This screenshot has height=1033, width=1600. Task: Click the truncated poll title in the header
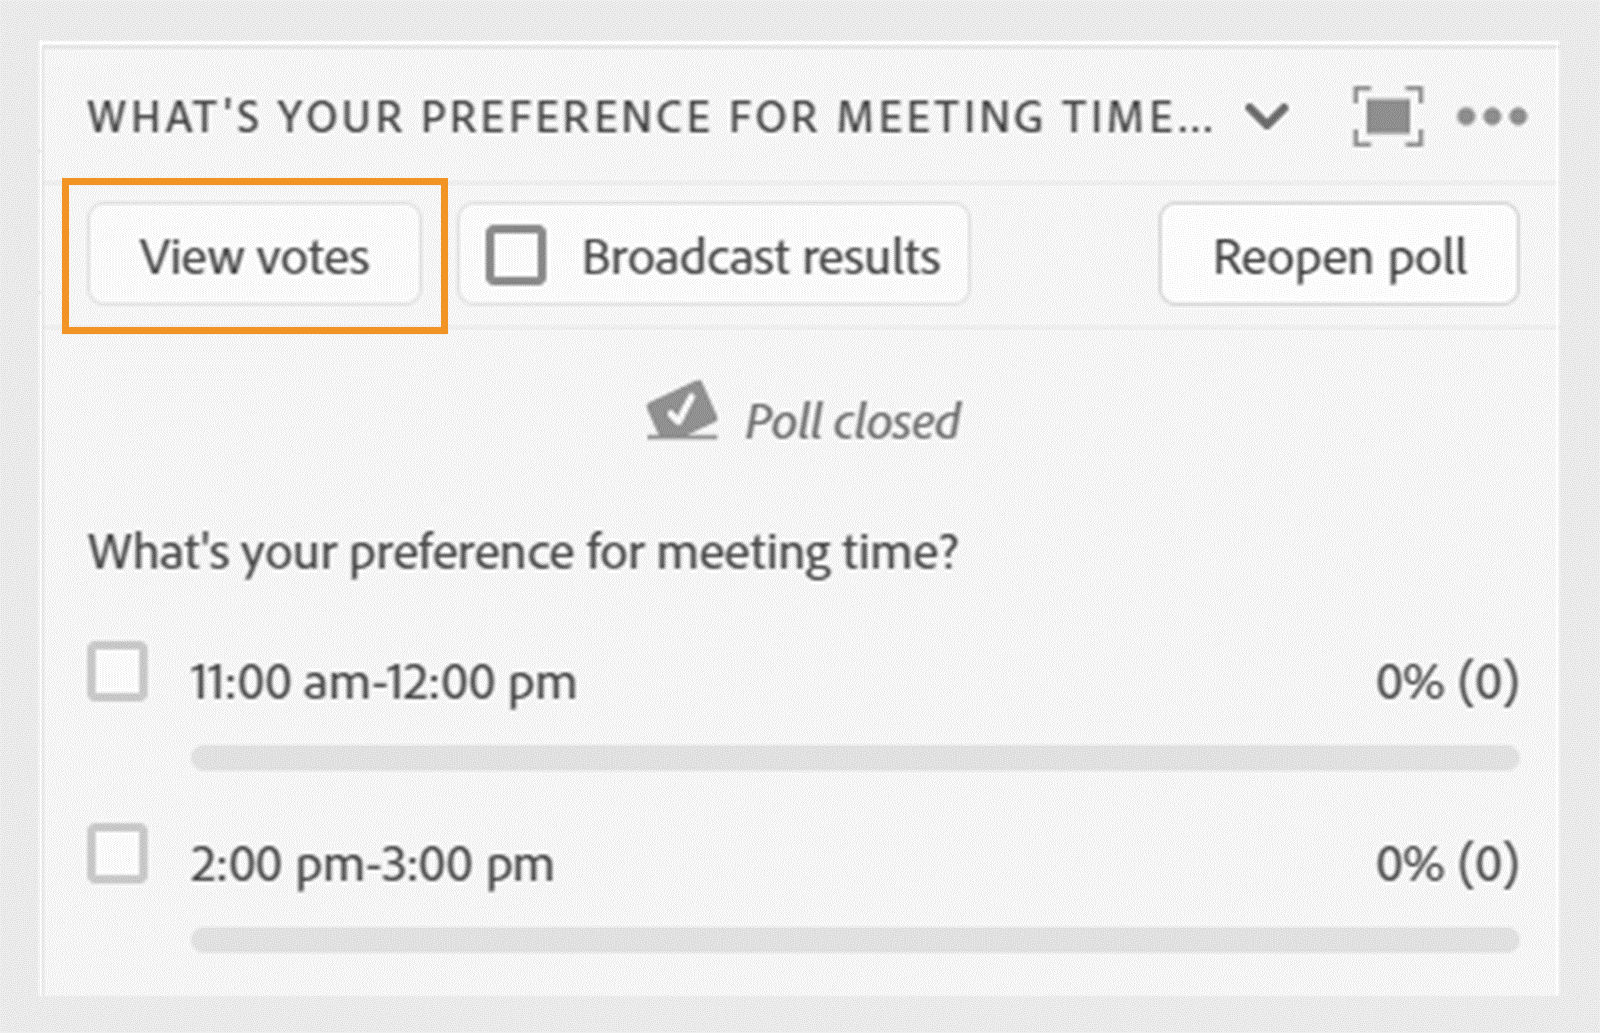click(x=650, y=117)
